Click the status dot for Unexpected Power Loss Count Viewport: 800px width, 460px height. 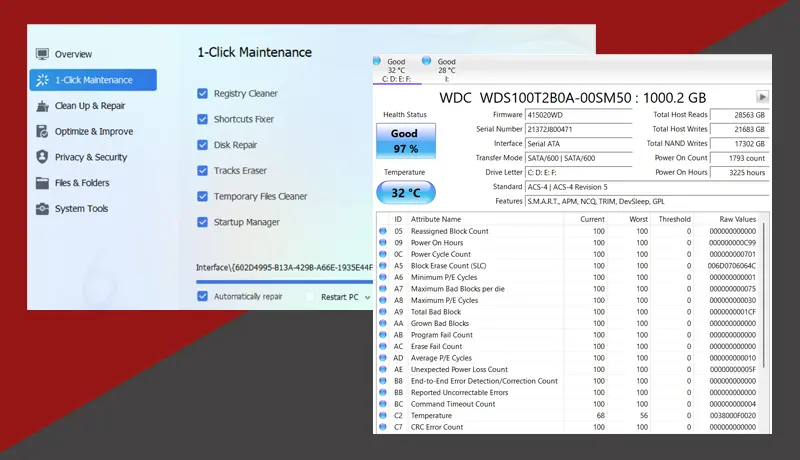(x=383, y=369)
